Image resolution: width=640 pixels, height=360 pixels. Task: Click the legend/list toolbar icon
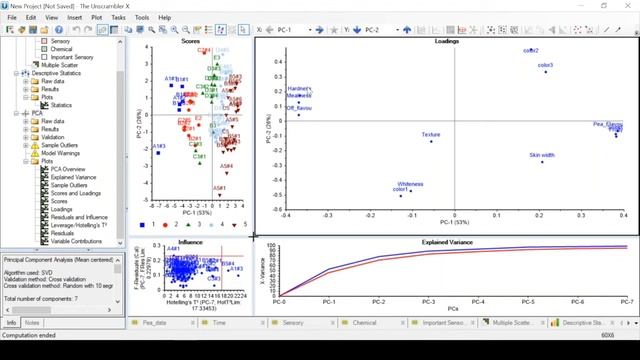pos(209,30)
